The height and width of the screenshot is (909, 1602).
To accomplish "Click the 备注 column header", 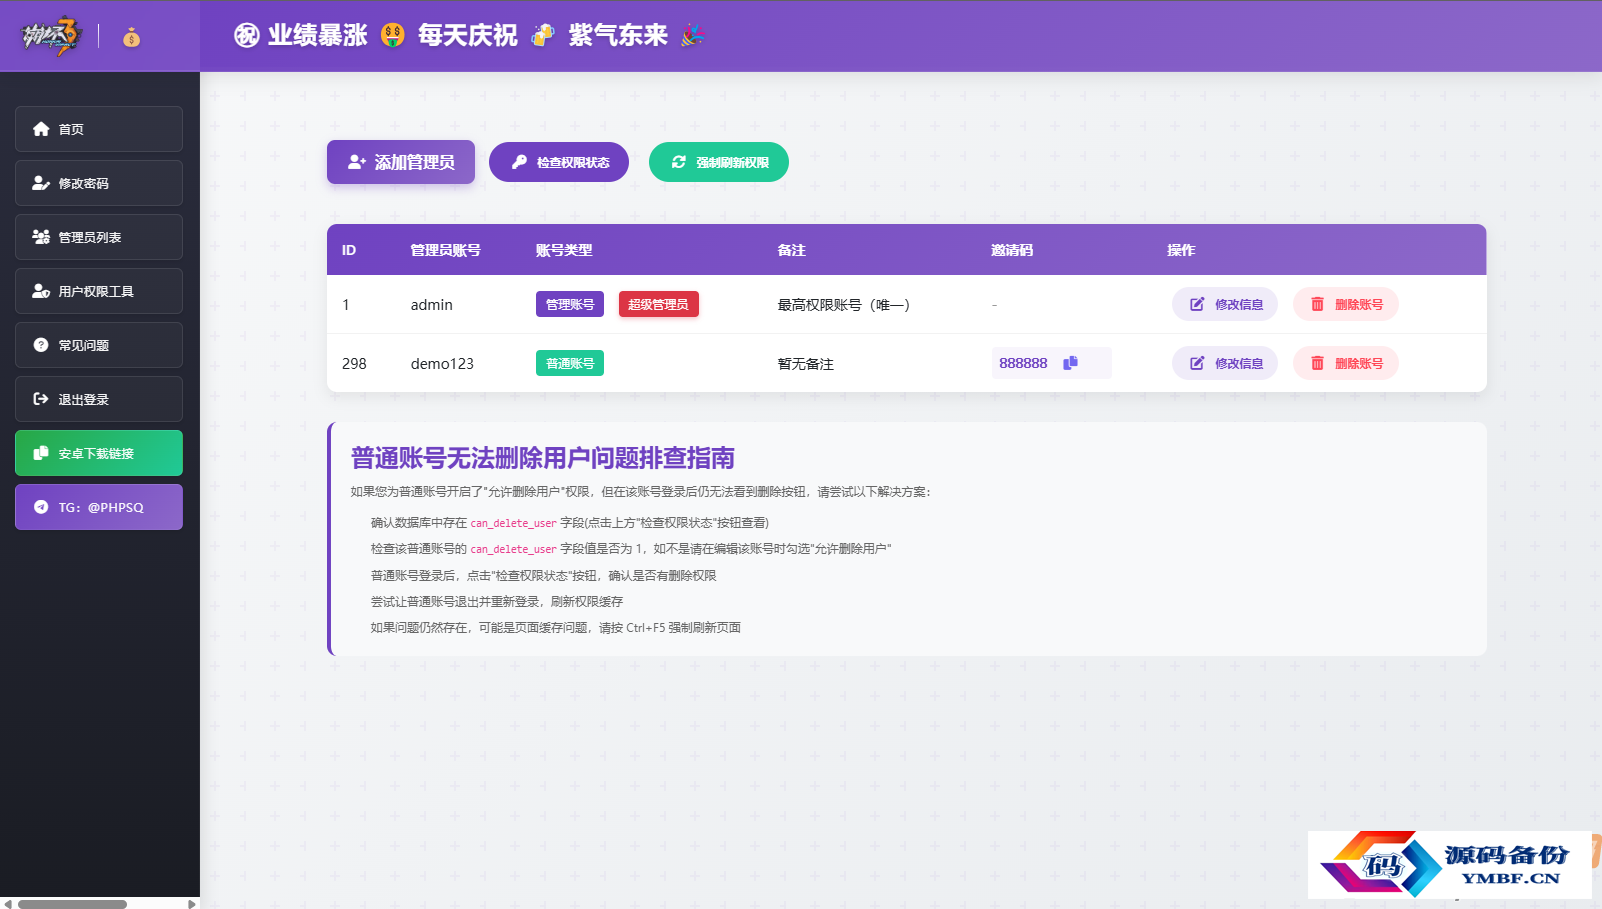I will (792, 250).
